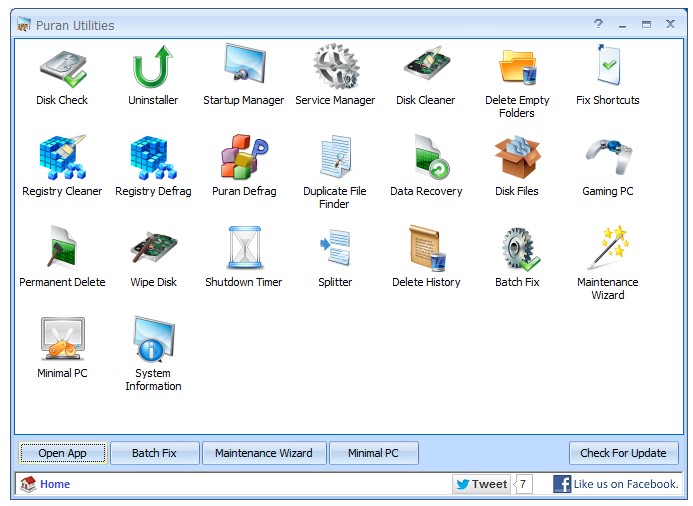
Task: Click the tweet count bubble
Action: point(523,484)
